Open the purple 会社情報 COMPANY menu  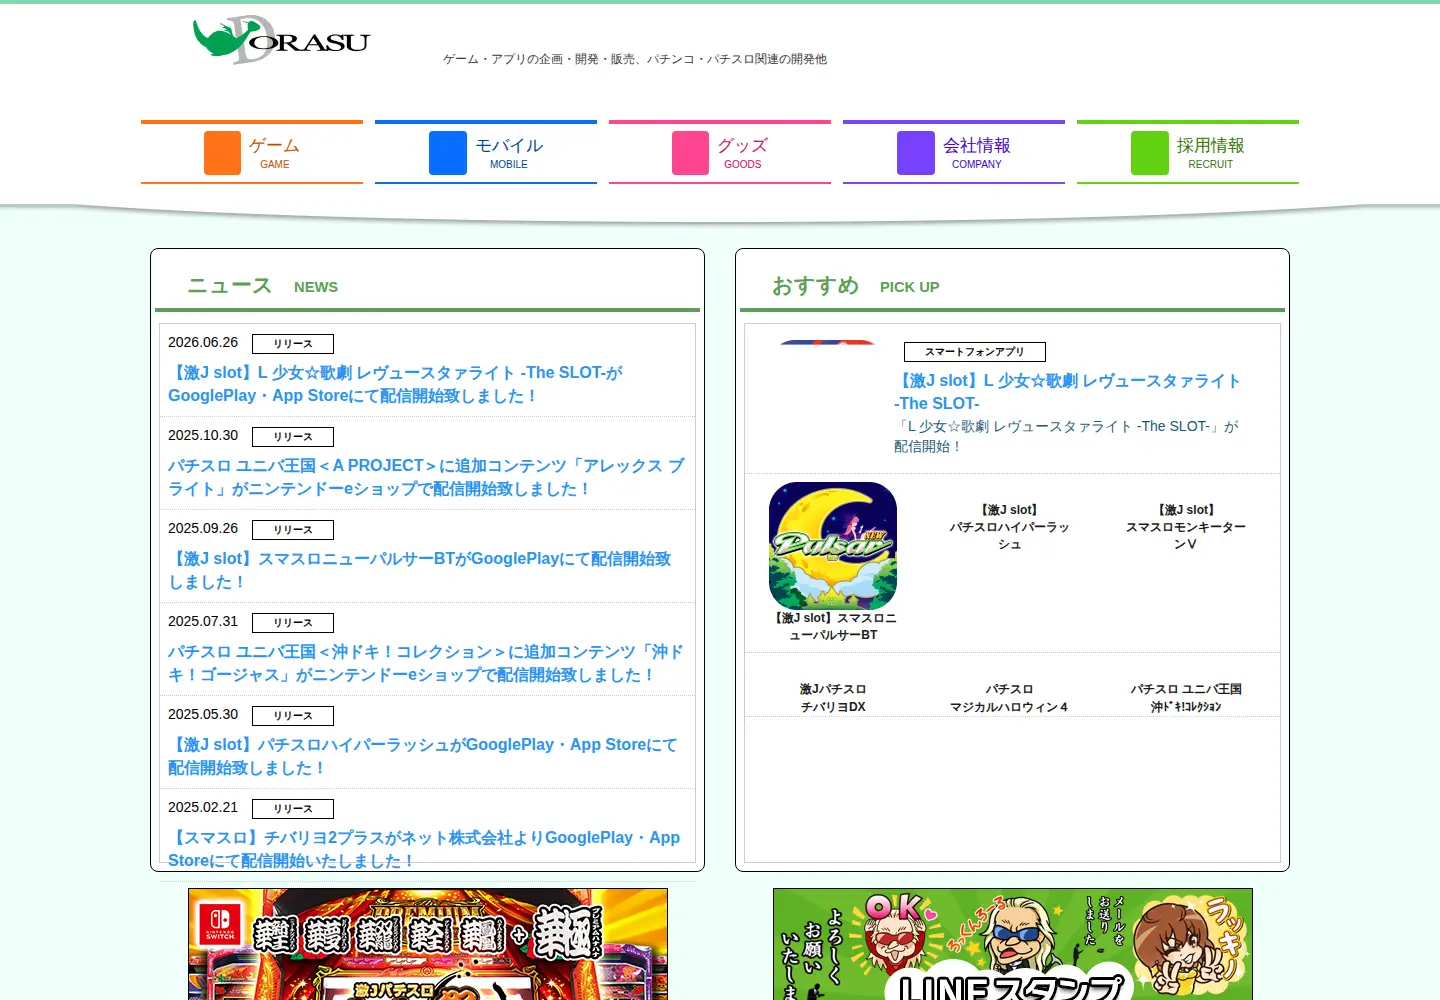954,152
